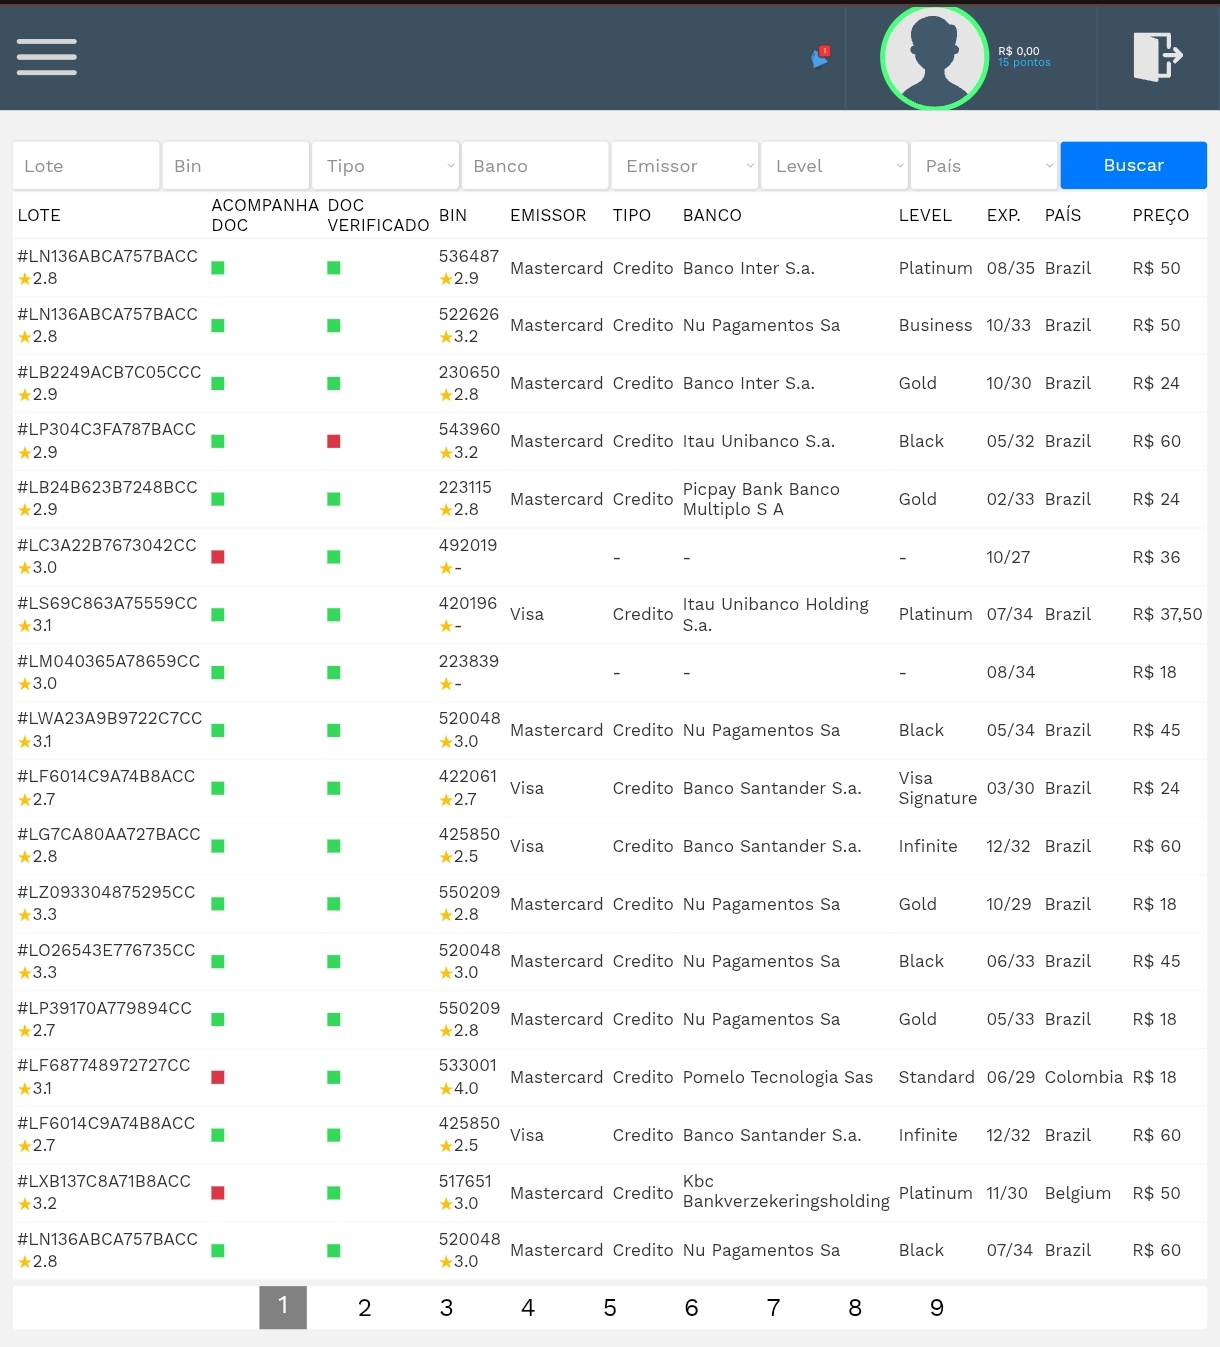Viewport: 1220px width, 1347px height.
Task: Click the "Visa Signature" level cell
Action: coord(938,788)
